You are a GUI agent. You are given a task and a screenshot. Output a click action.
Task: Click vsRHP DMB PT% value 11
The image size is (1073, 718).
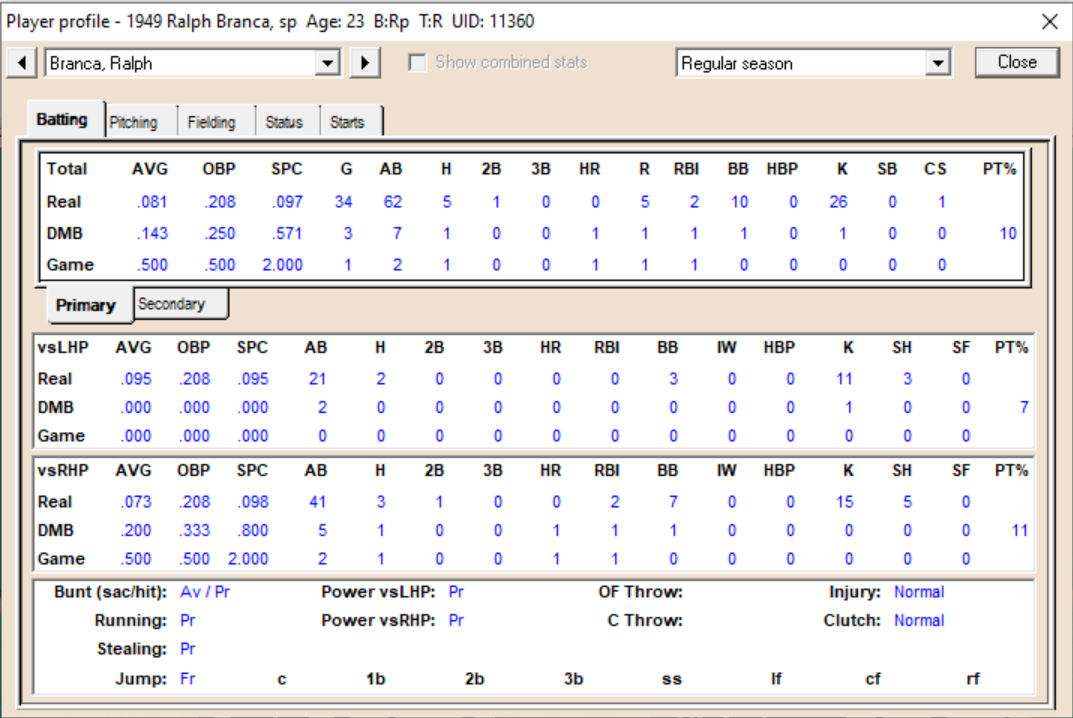(1020, 530)
